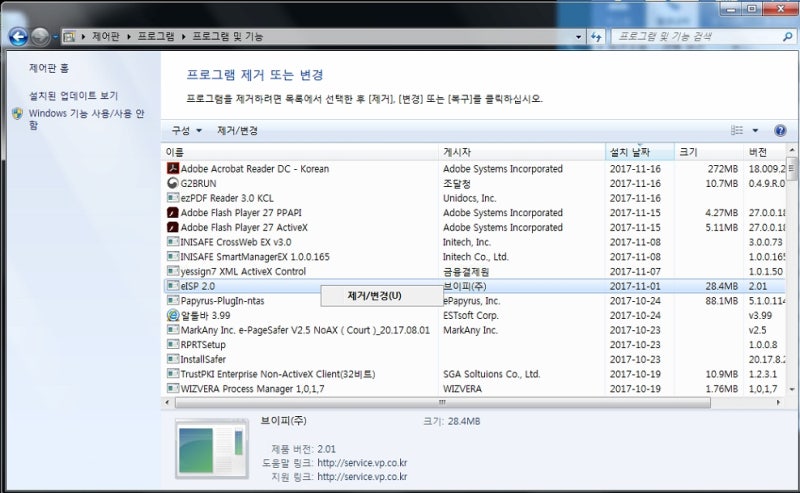Click the MarkAny e-PageSafer icon

point(172,330)
